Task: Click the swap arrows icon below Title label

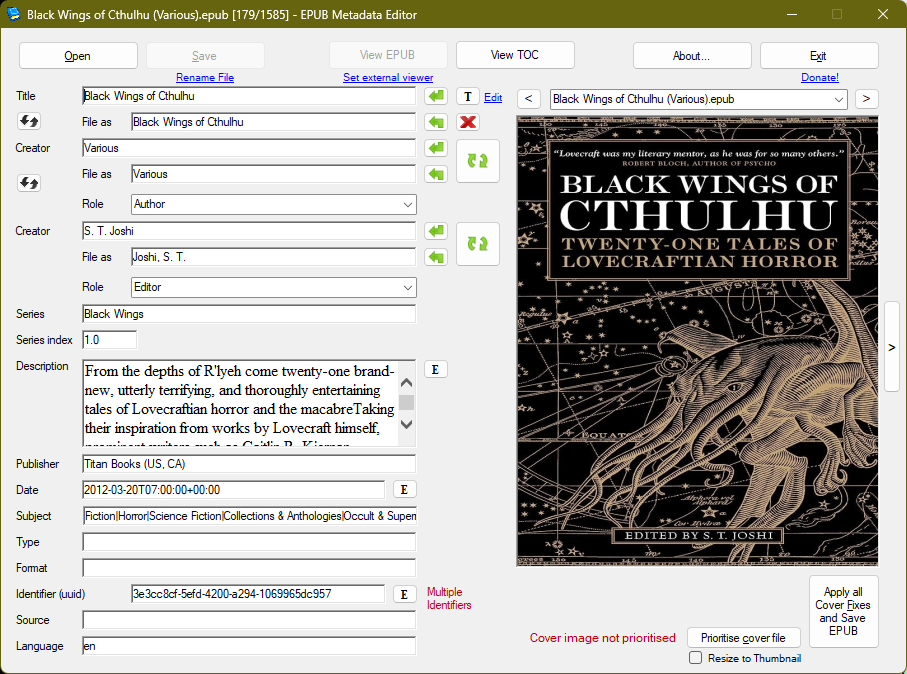Action: 29,121
